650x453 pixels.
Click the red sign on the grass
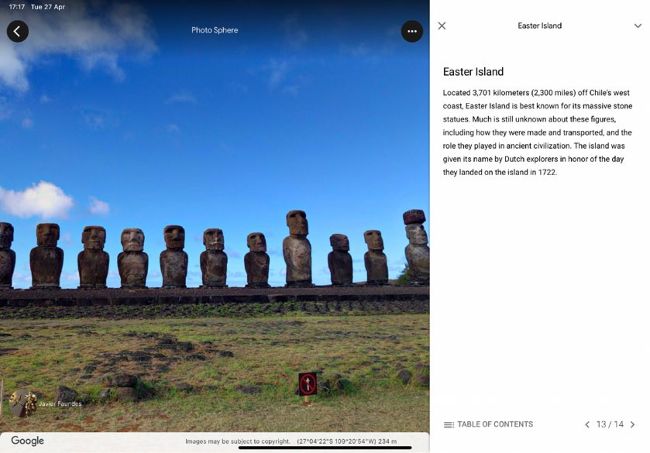pos(308,384)
